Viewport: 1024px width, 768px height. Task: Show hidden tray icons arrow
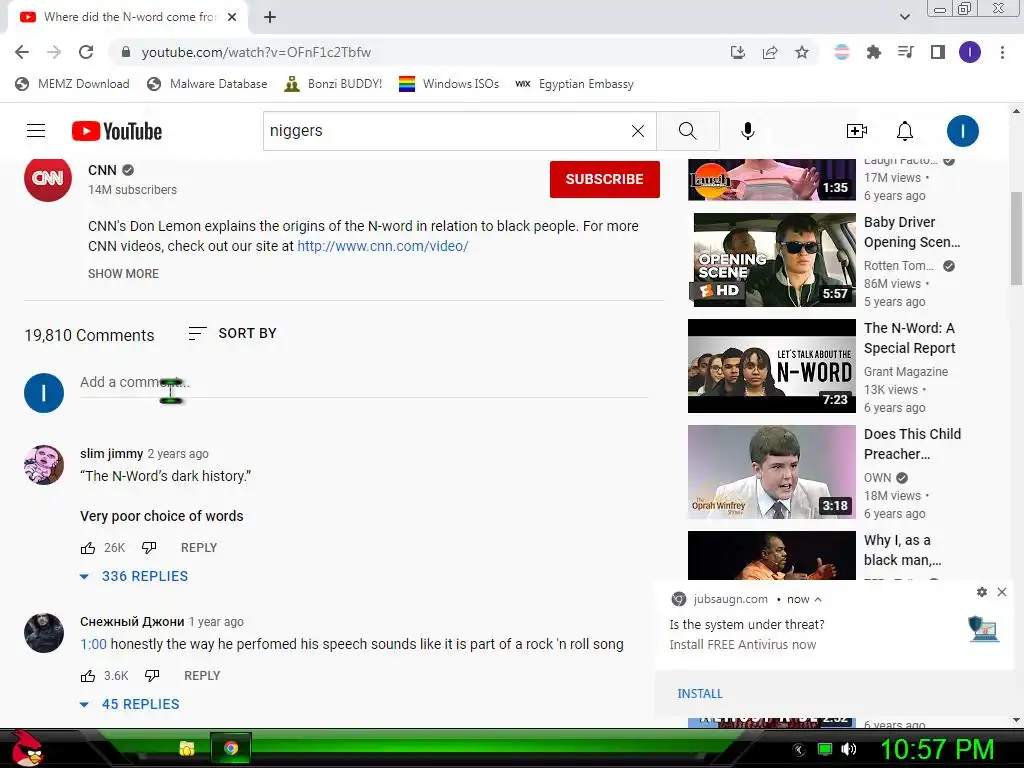tap(799, 750)
